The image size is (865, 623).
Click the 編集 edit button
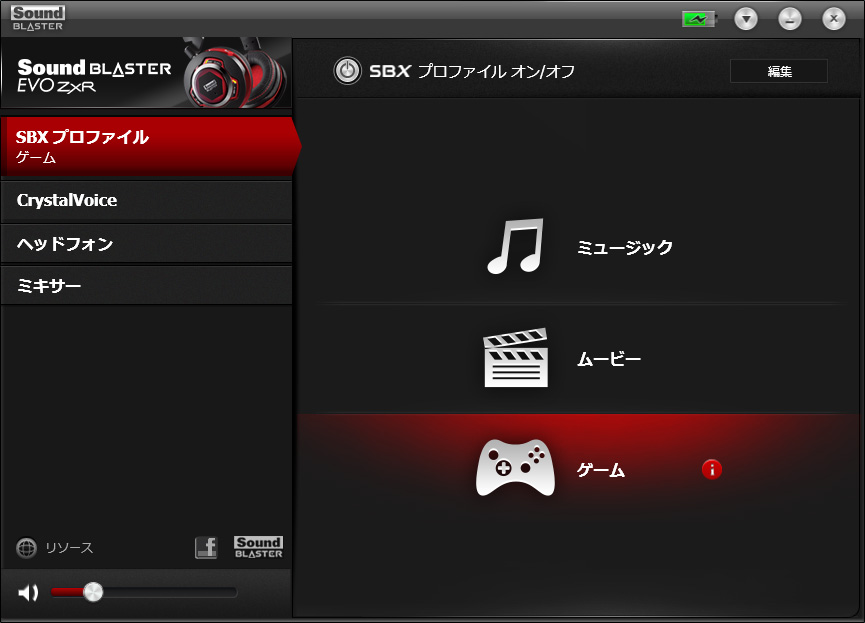click(779, 71)
